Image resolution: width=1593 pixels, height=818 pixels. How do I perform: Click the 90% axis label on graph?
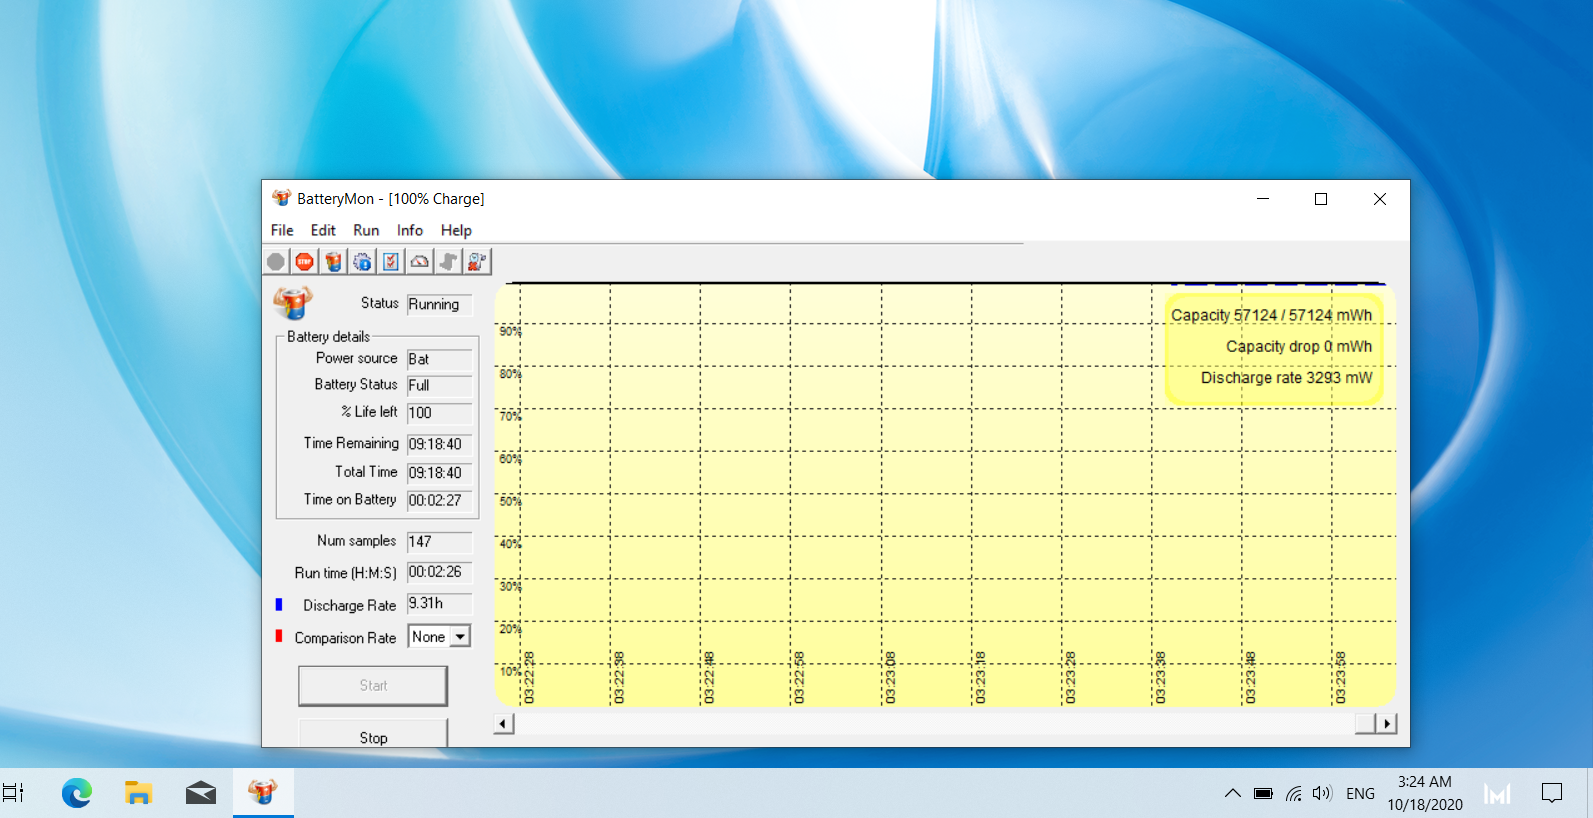point(510,331)
